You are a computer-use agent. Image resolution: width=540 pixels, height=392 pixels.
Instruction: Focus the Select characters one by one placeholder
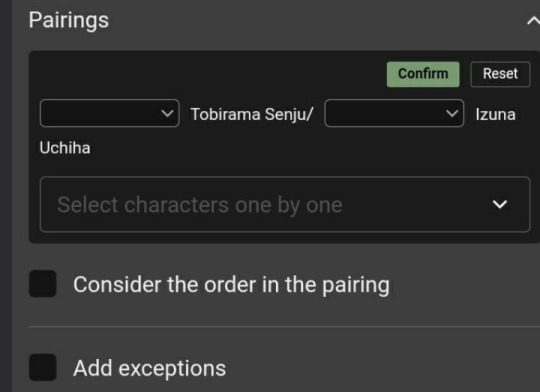coord(200,205)
